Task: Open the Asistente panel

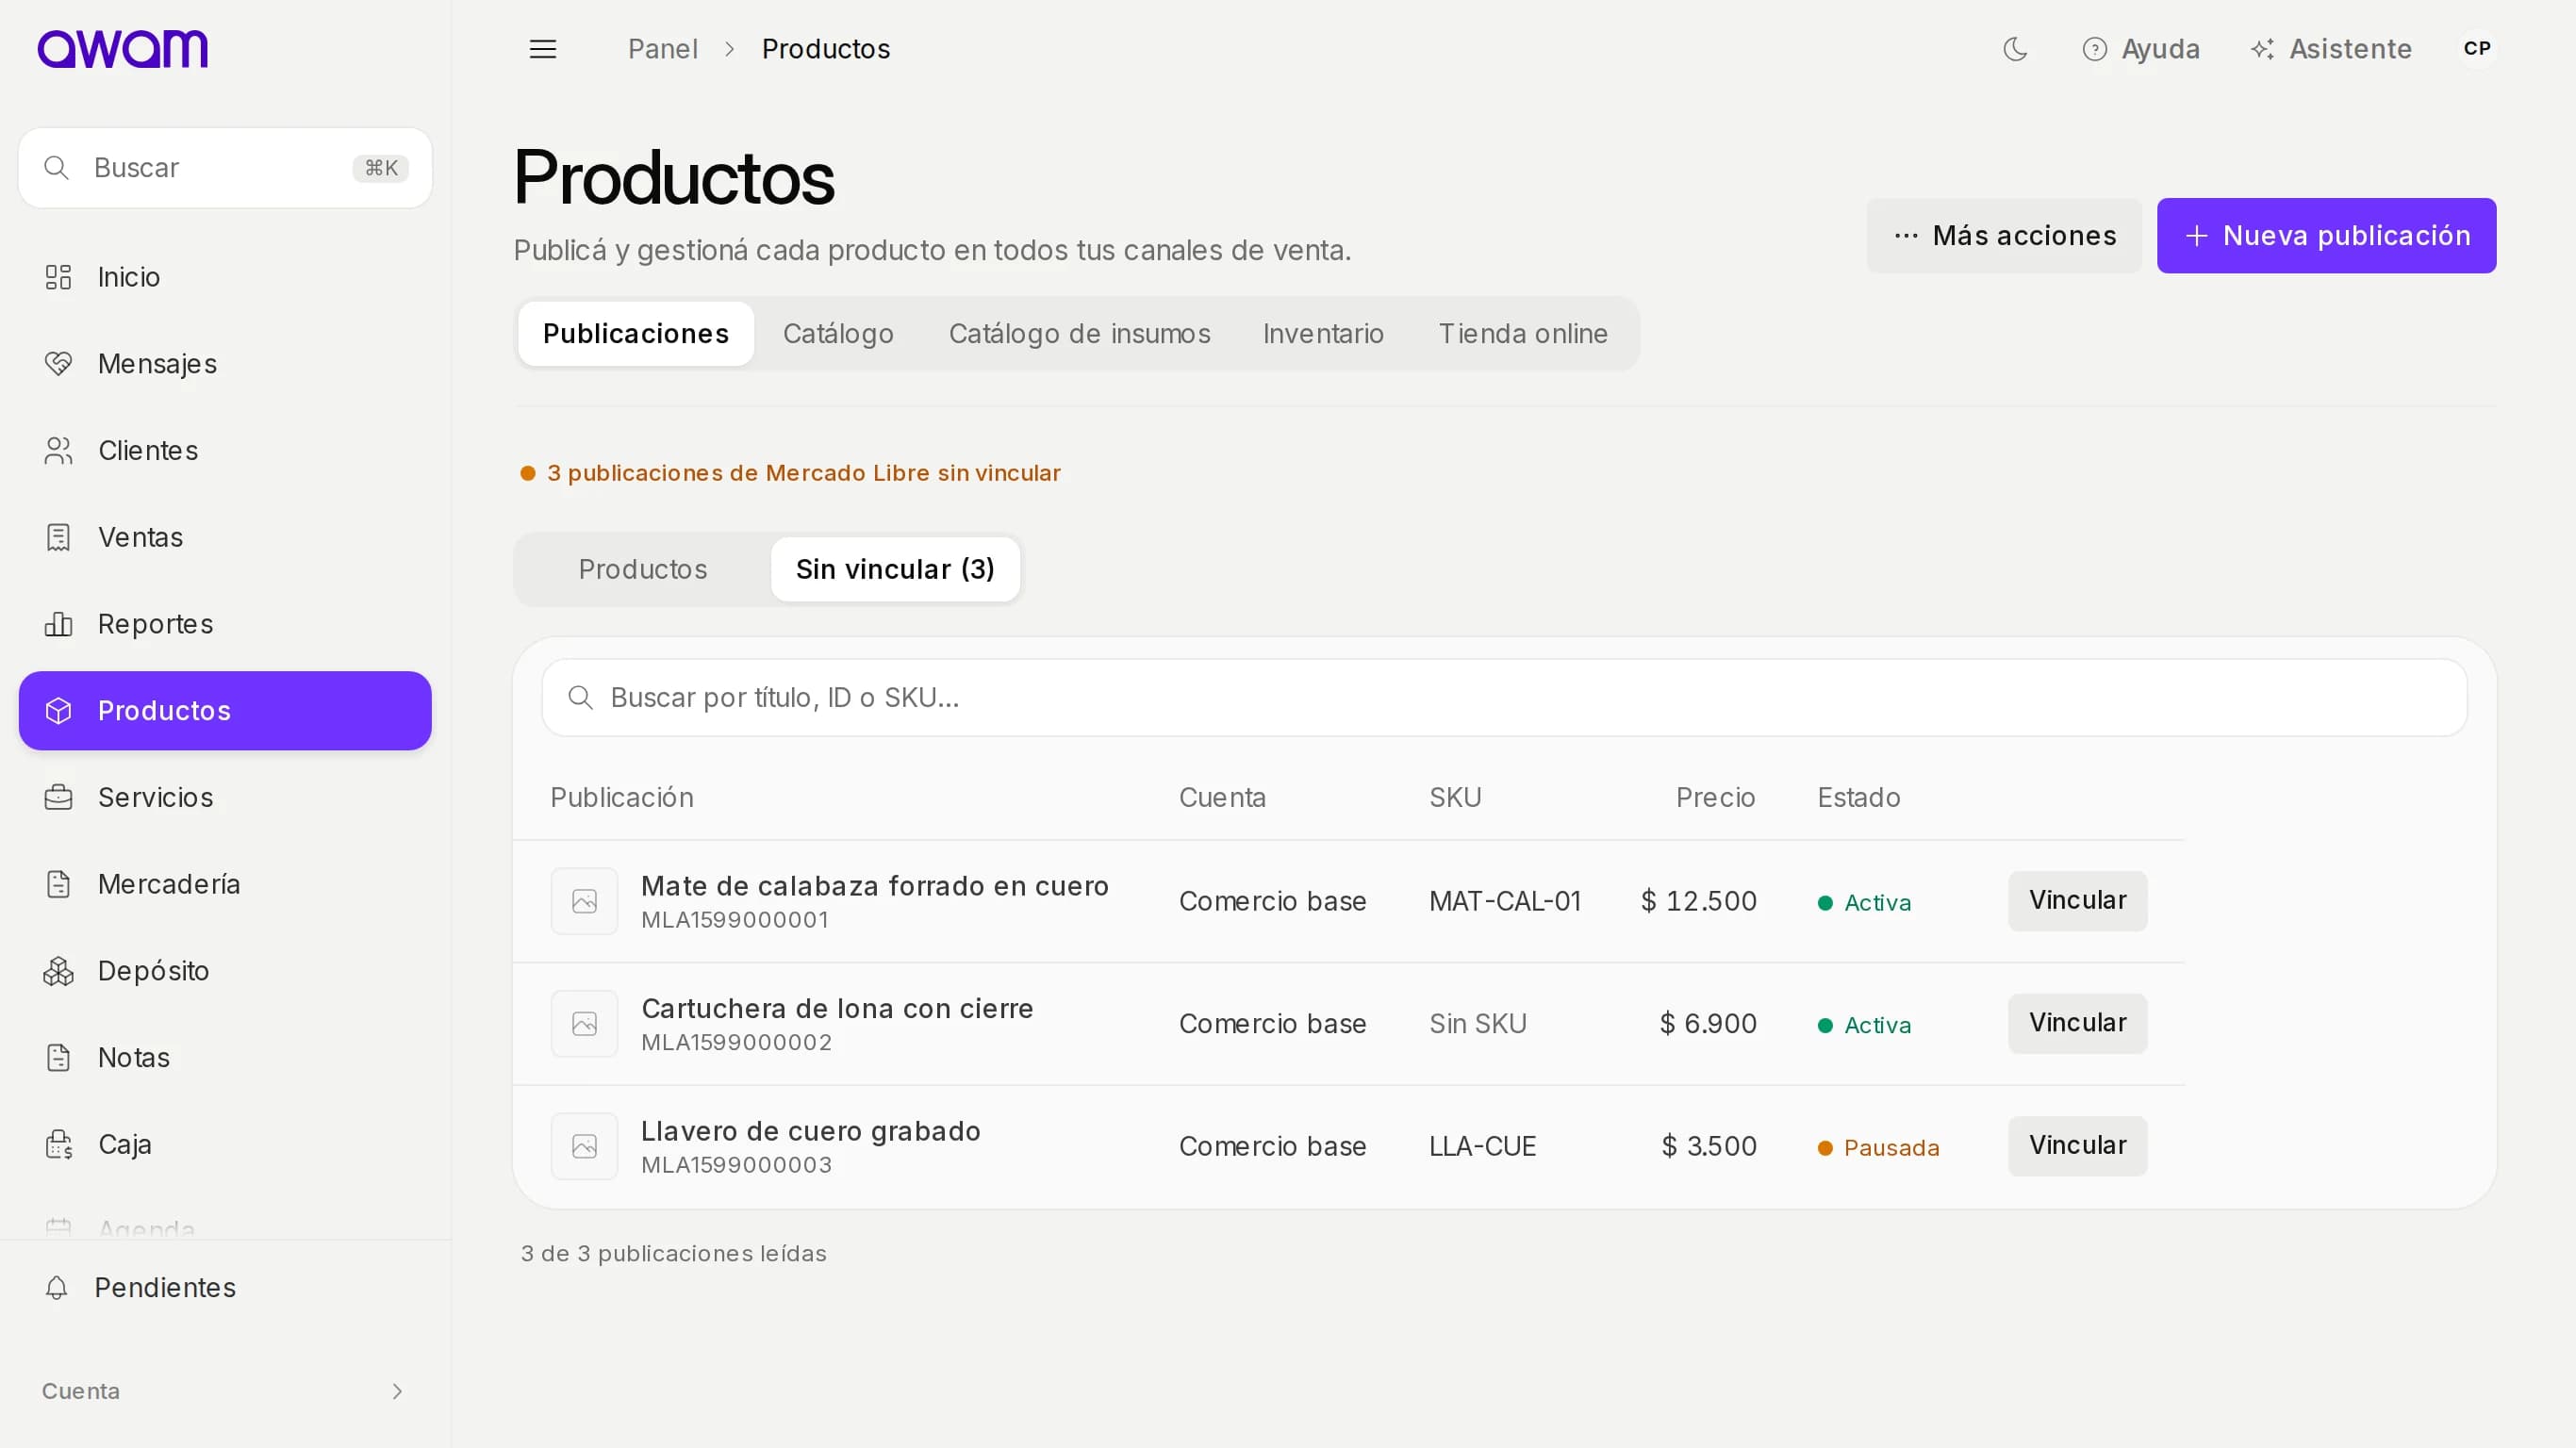Action: pos(2331,49)
